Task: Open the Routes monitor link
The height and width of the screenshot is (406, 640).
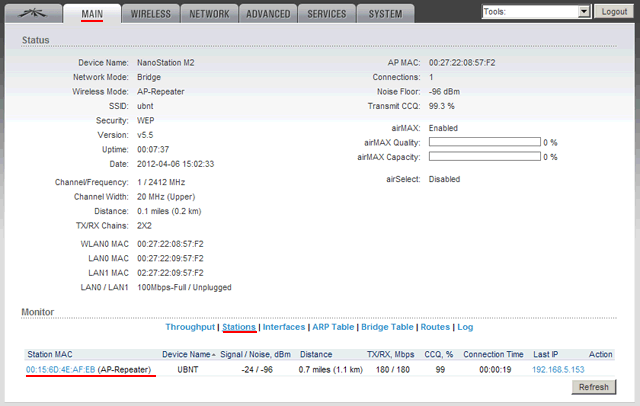Action: pos(435,327)
